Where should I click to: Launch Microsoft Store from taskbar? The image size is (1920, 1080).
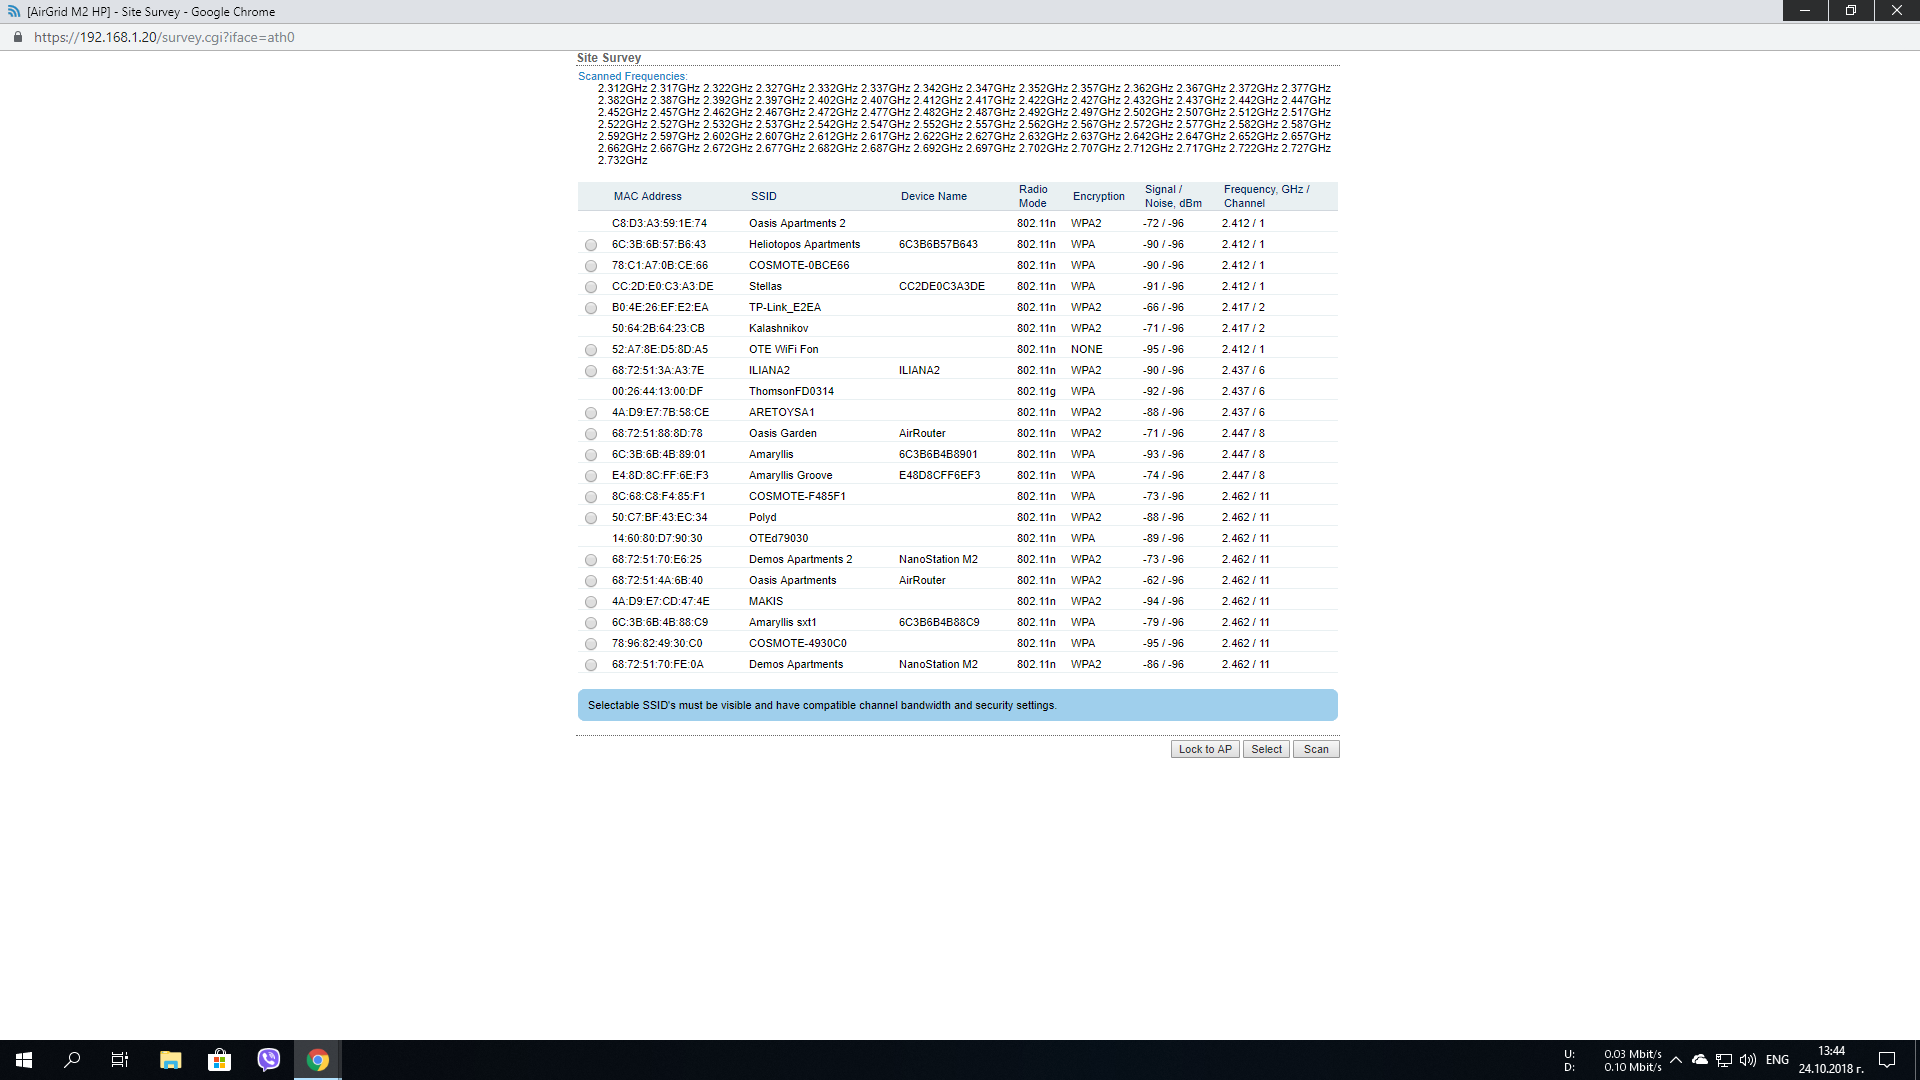click(x=219, y=1060)
